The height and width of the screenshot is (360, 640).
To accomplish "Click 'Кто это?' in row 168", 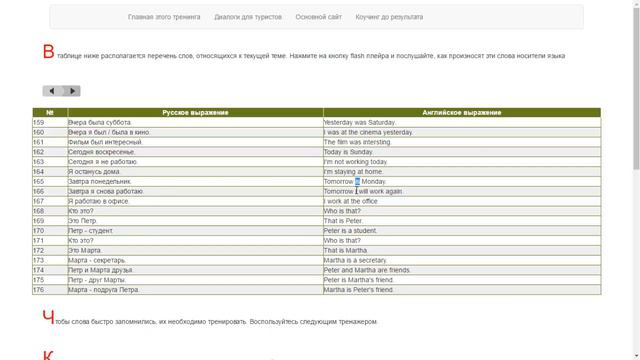I will coord(195,211).
